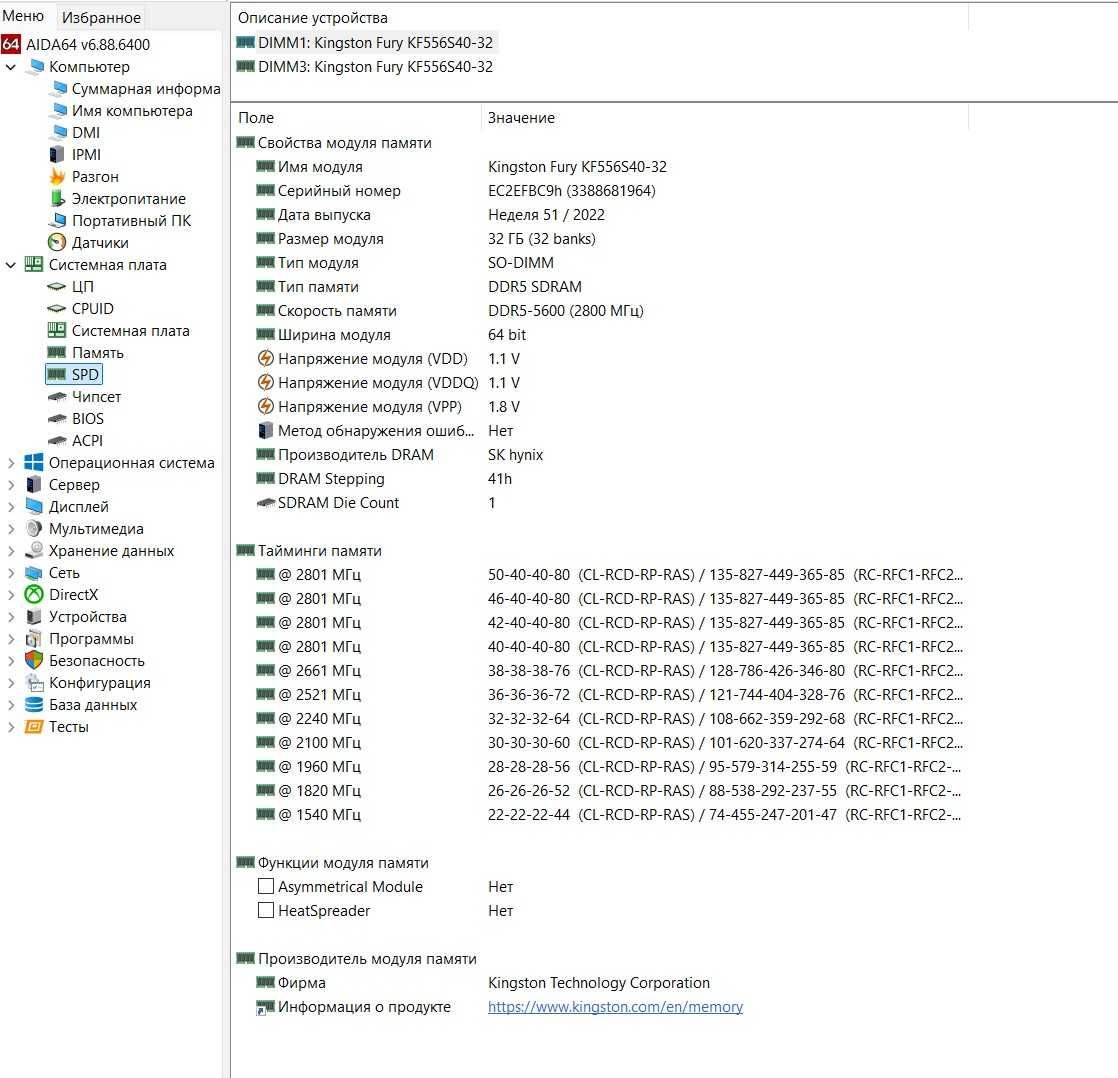This screenshot has height=1078, width=1118.
Task: Click the Электропитание battery icon
Action: [58, 198]
